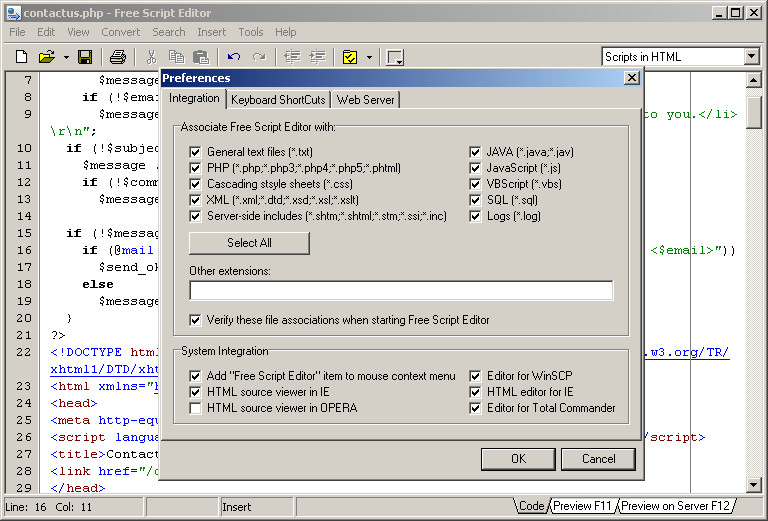Click the Redo arrow icon
This screenshot has height=521, width=768.
pos(259,57)
